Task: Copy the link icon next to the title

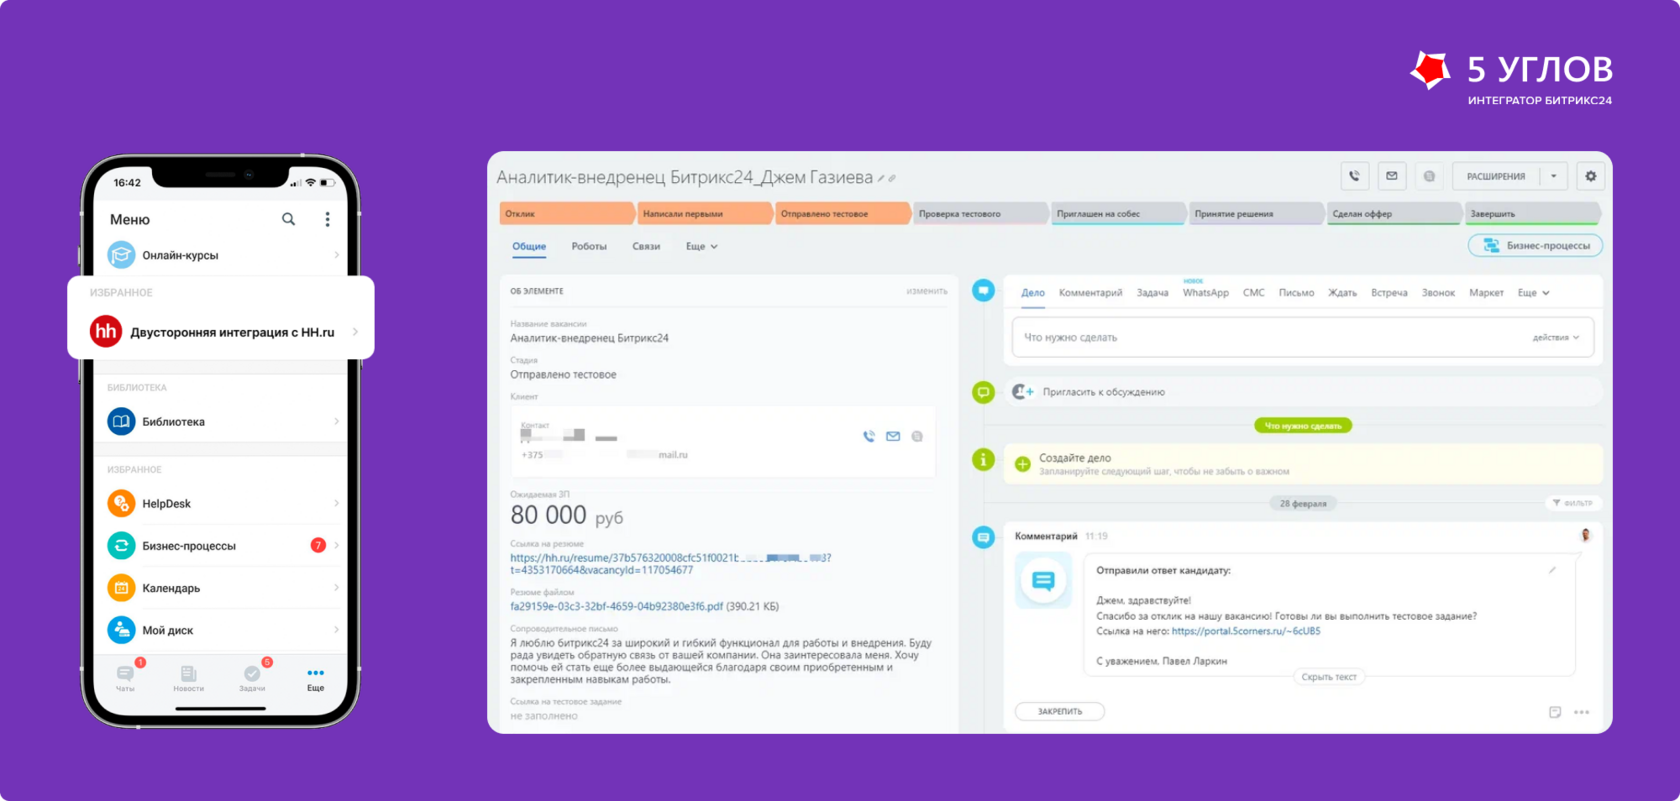Action: (x=892, y=179)
